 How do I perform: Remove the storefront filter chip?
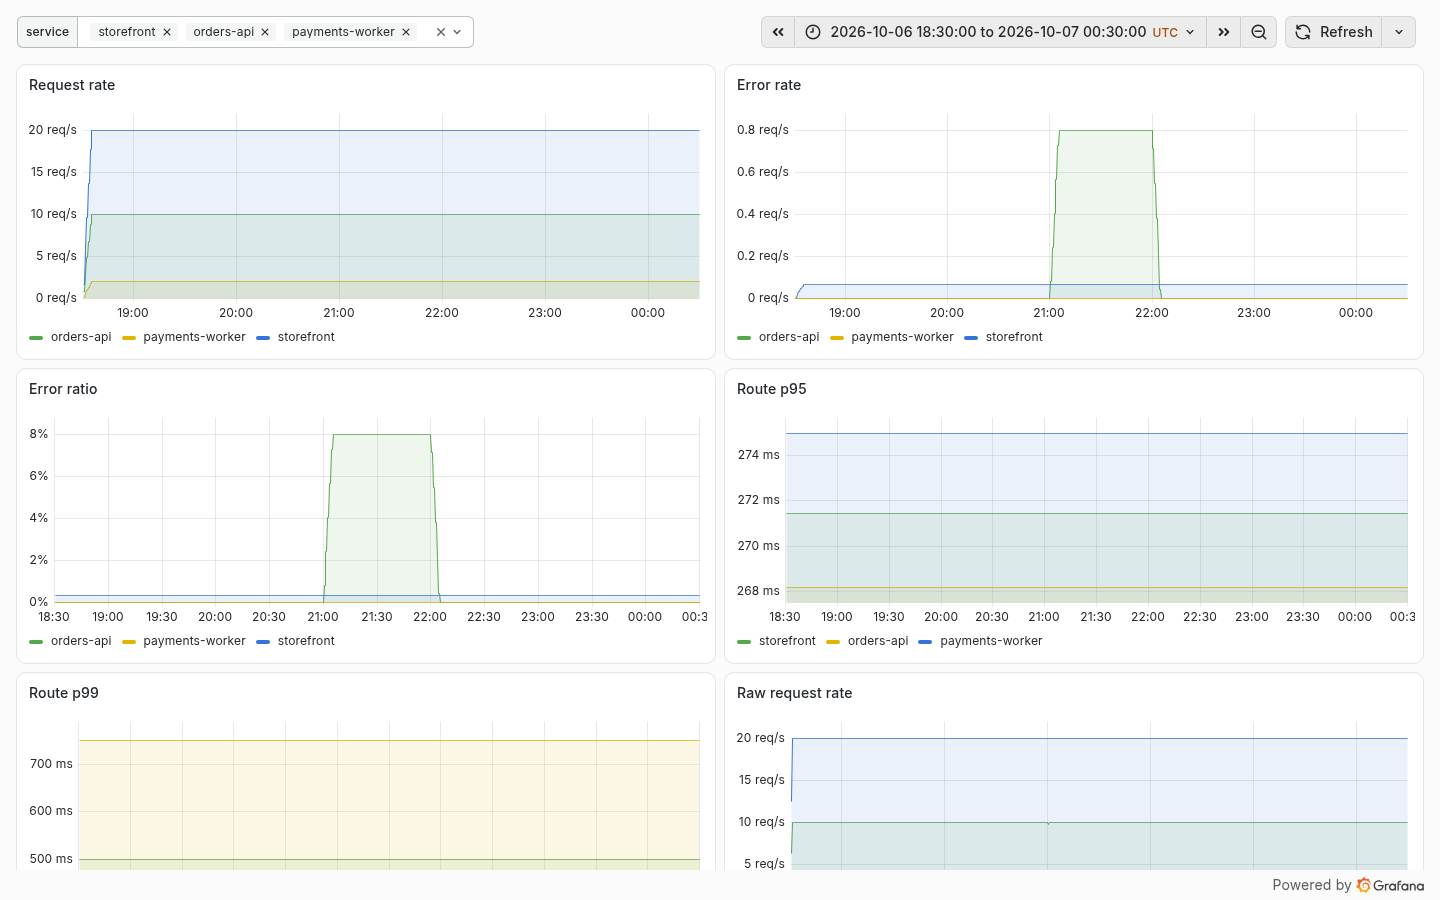[167, 32]
